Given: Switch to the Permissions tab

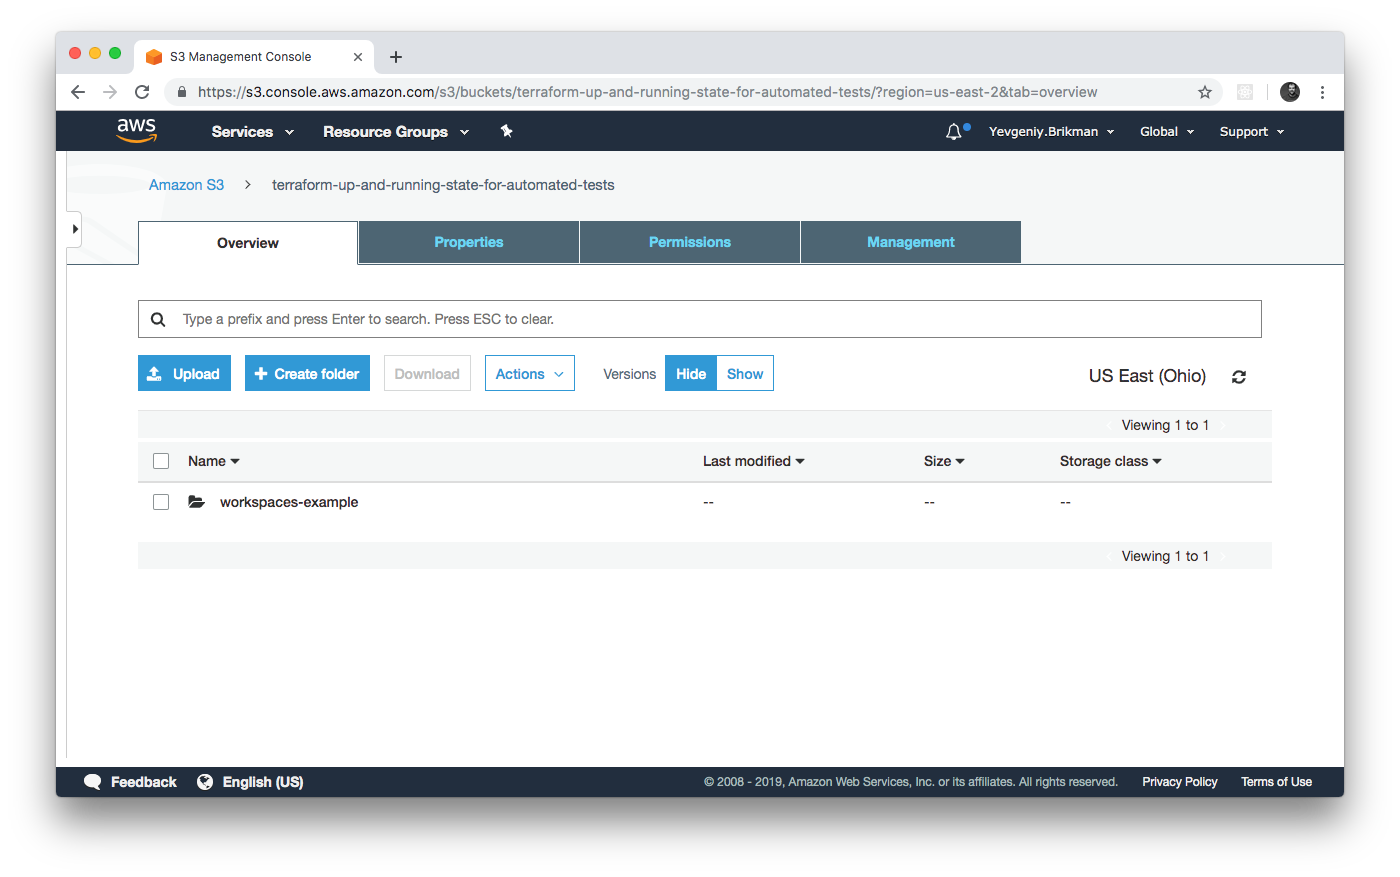Looking at the screenshot, I should [689, 241].
